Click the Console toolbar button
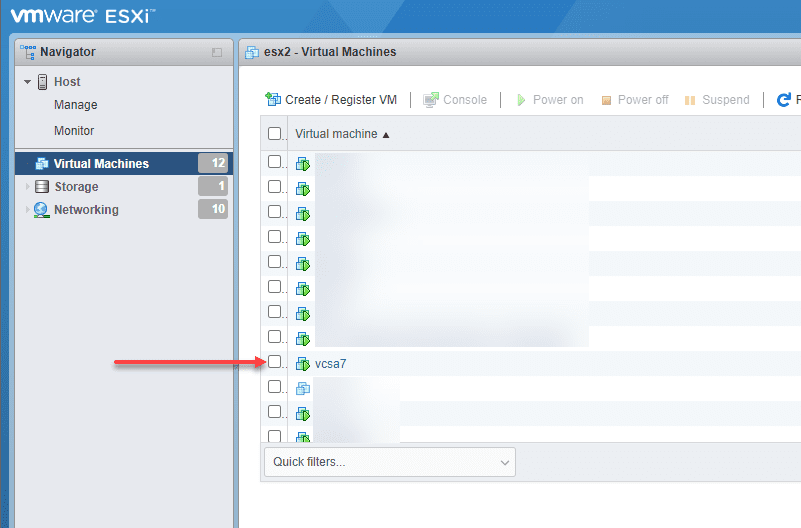The image size is (801, 528). point(455,100)
